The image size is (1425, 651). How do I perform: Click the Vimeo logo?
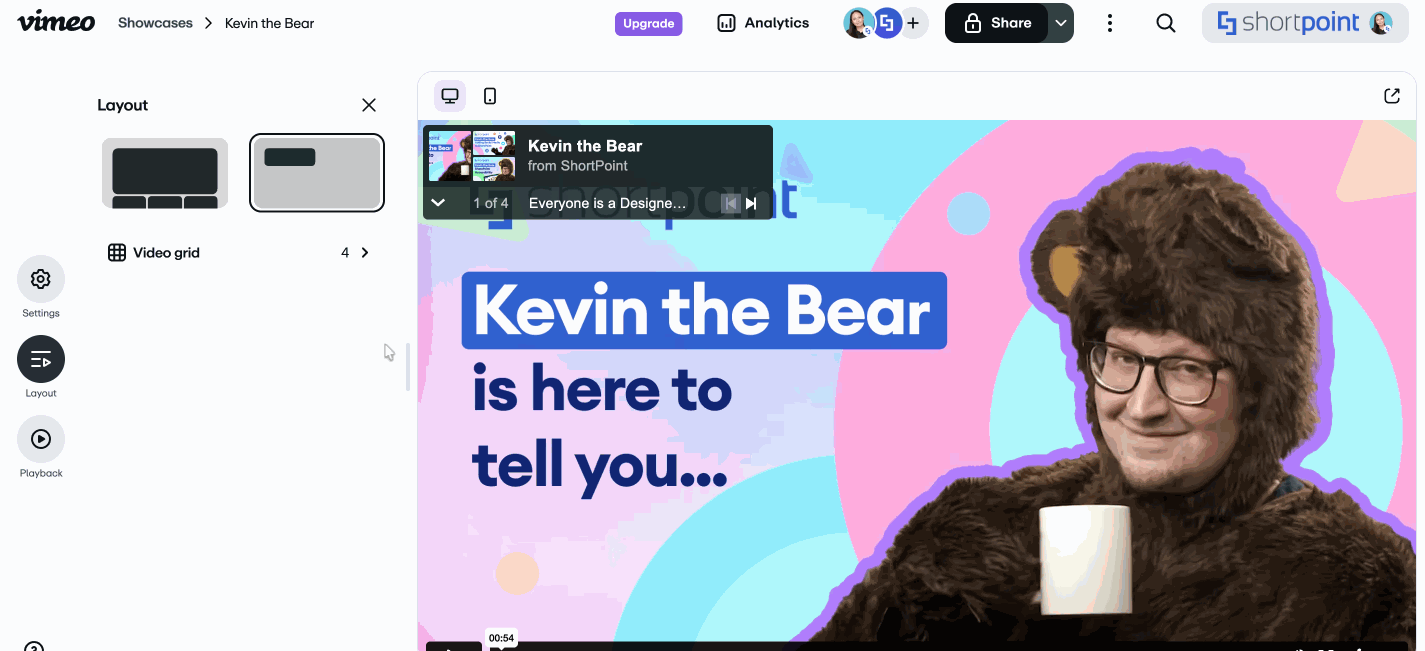point(56,22)
